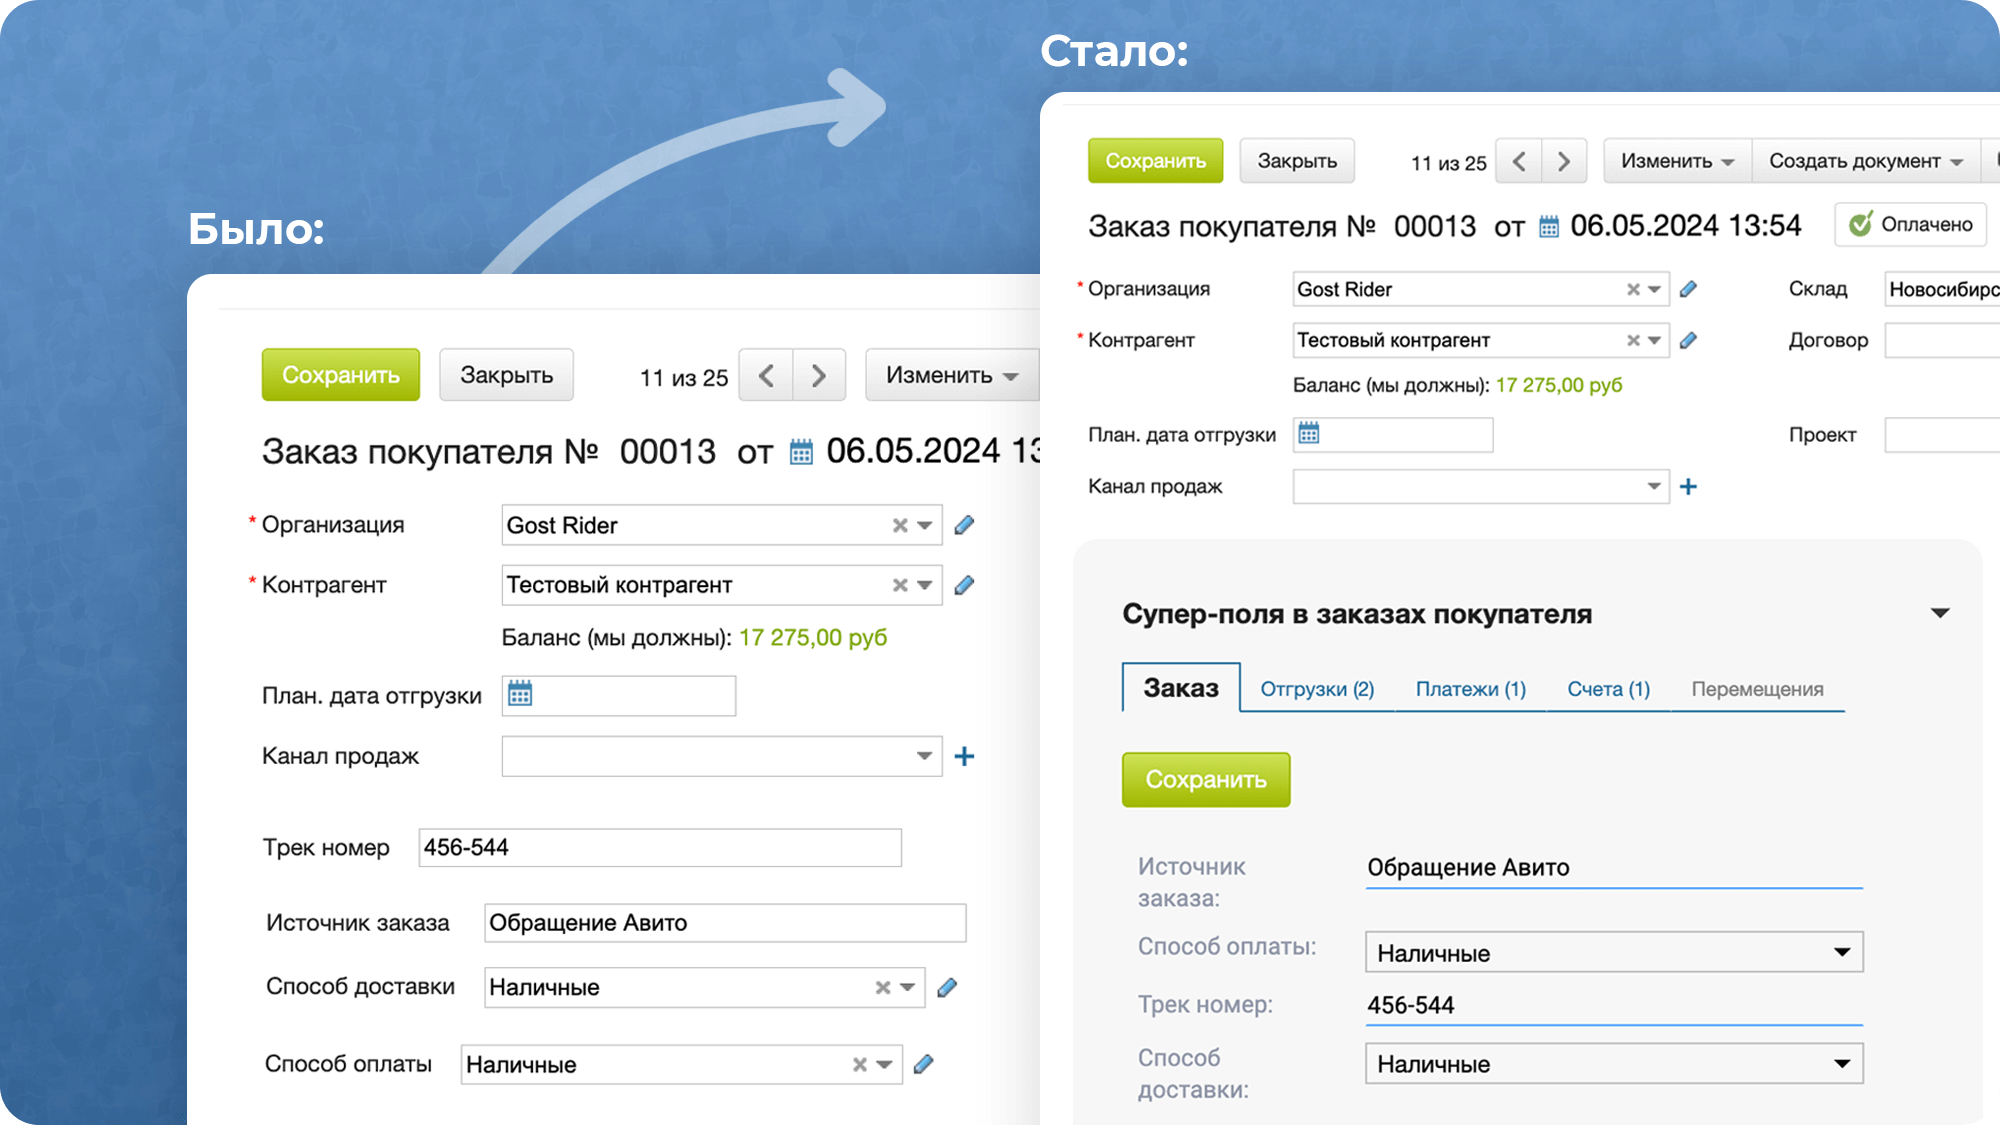Click the edit pencil next to Тестовый контрагент on right
Screen dimensions: 2000x1125
1688,340
